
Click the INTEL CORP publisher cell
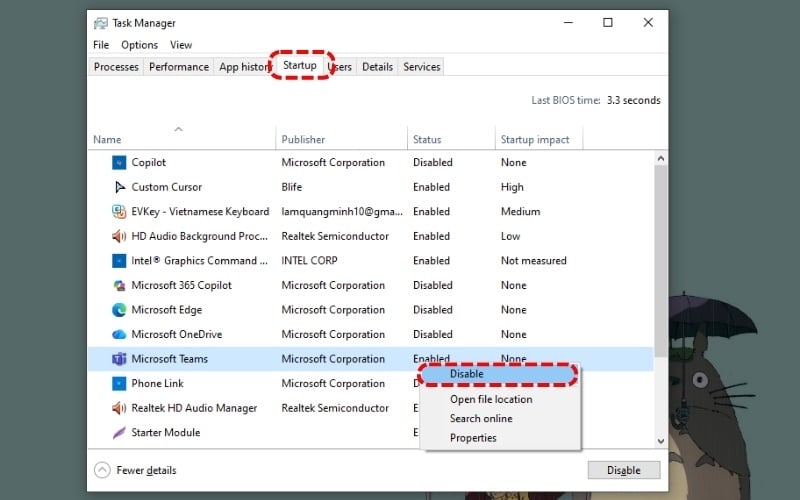point(309,261)
